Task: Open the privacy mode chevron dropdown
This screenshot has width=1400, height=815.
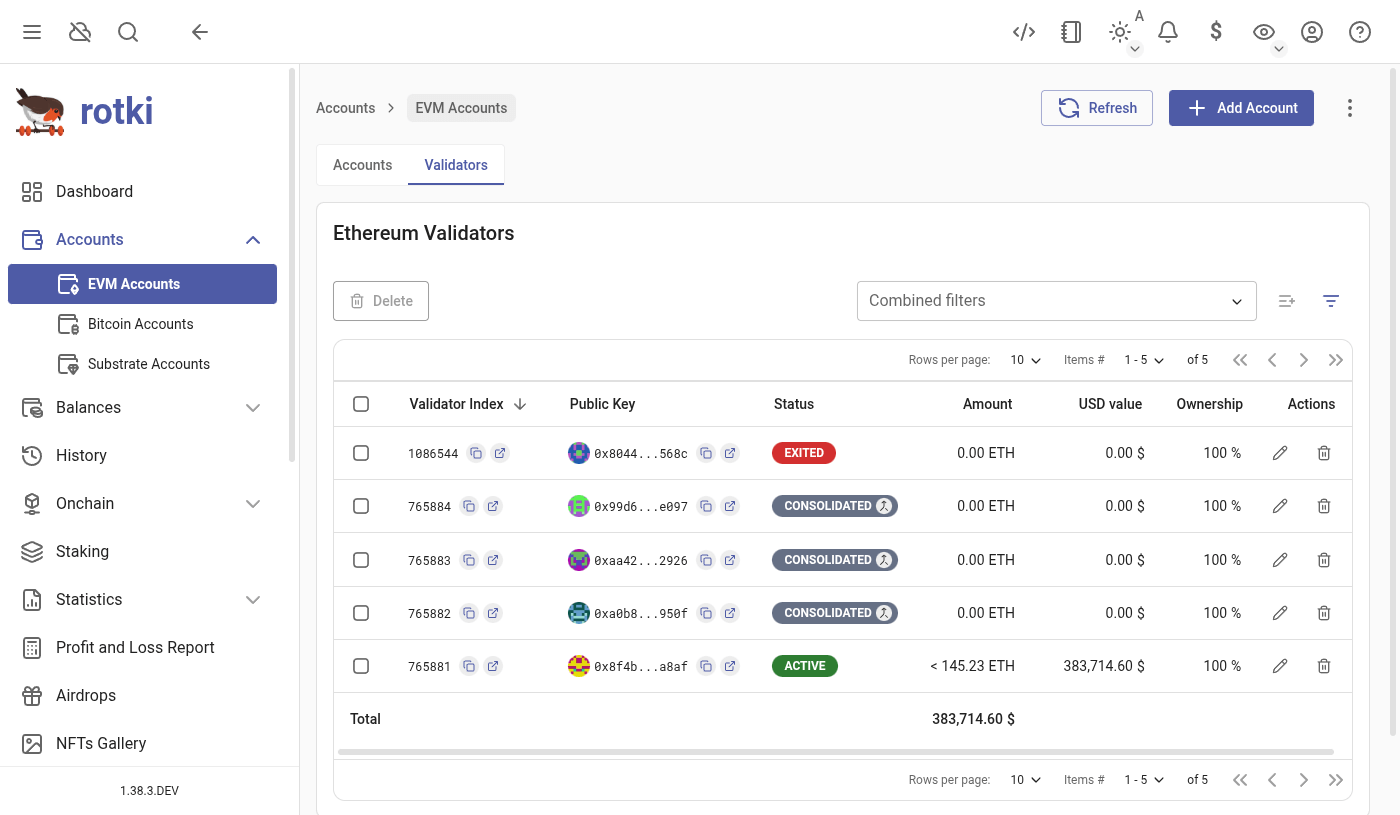Action: click(1278, 48)
